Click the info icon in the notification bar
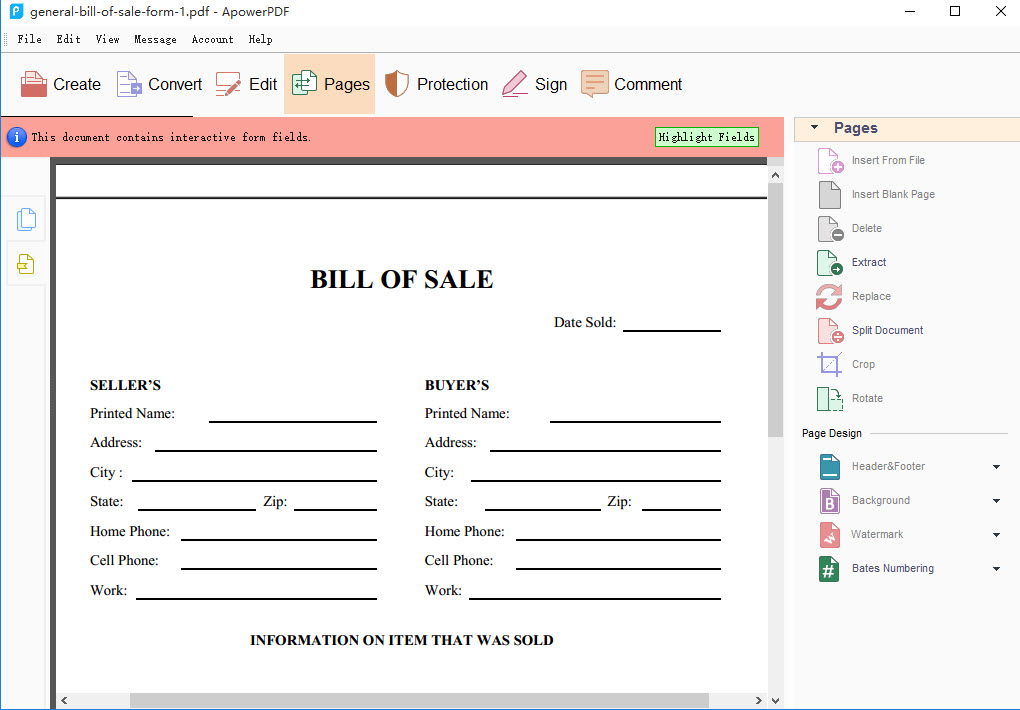The height and width of the screenshot is (710, 1020). pos(17,137)
